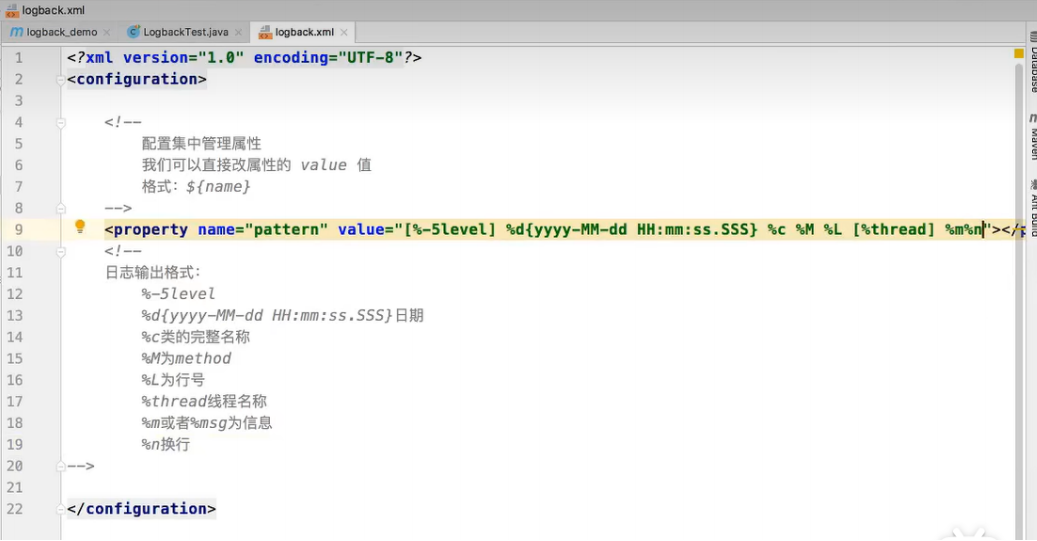Close the LogbackTest.java tab
Screen dimensions: 1037x541
click(x=238, y=32)
